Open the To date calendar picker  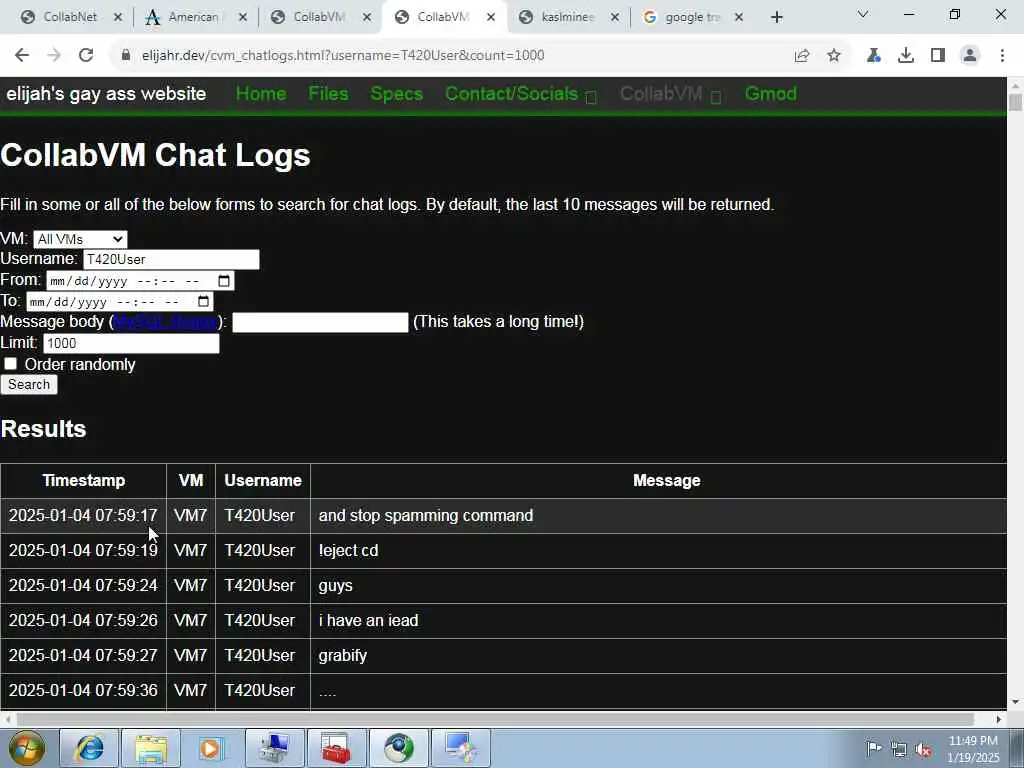coord(204,301)
